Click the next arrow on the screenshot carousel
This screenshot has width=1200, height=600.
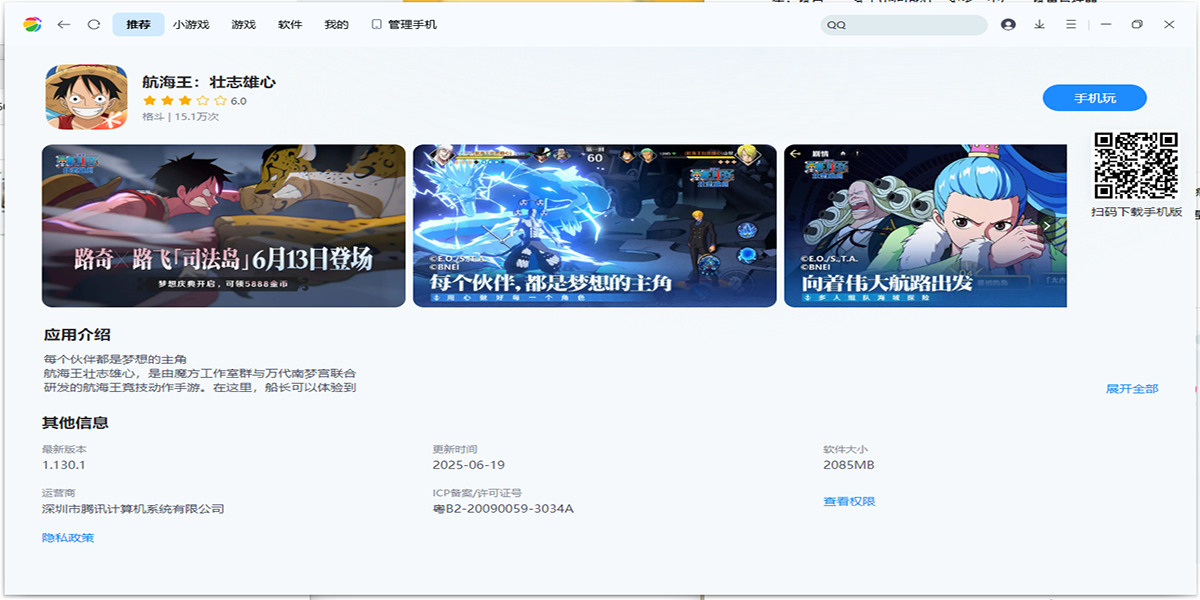[1047, 226]
